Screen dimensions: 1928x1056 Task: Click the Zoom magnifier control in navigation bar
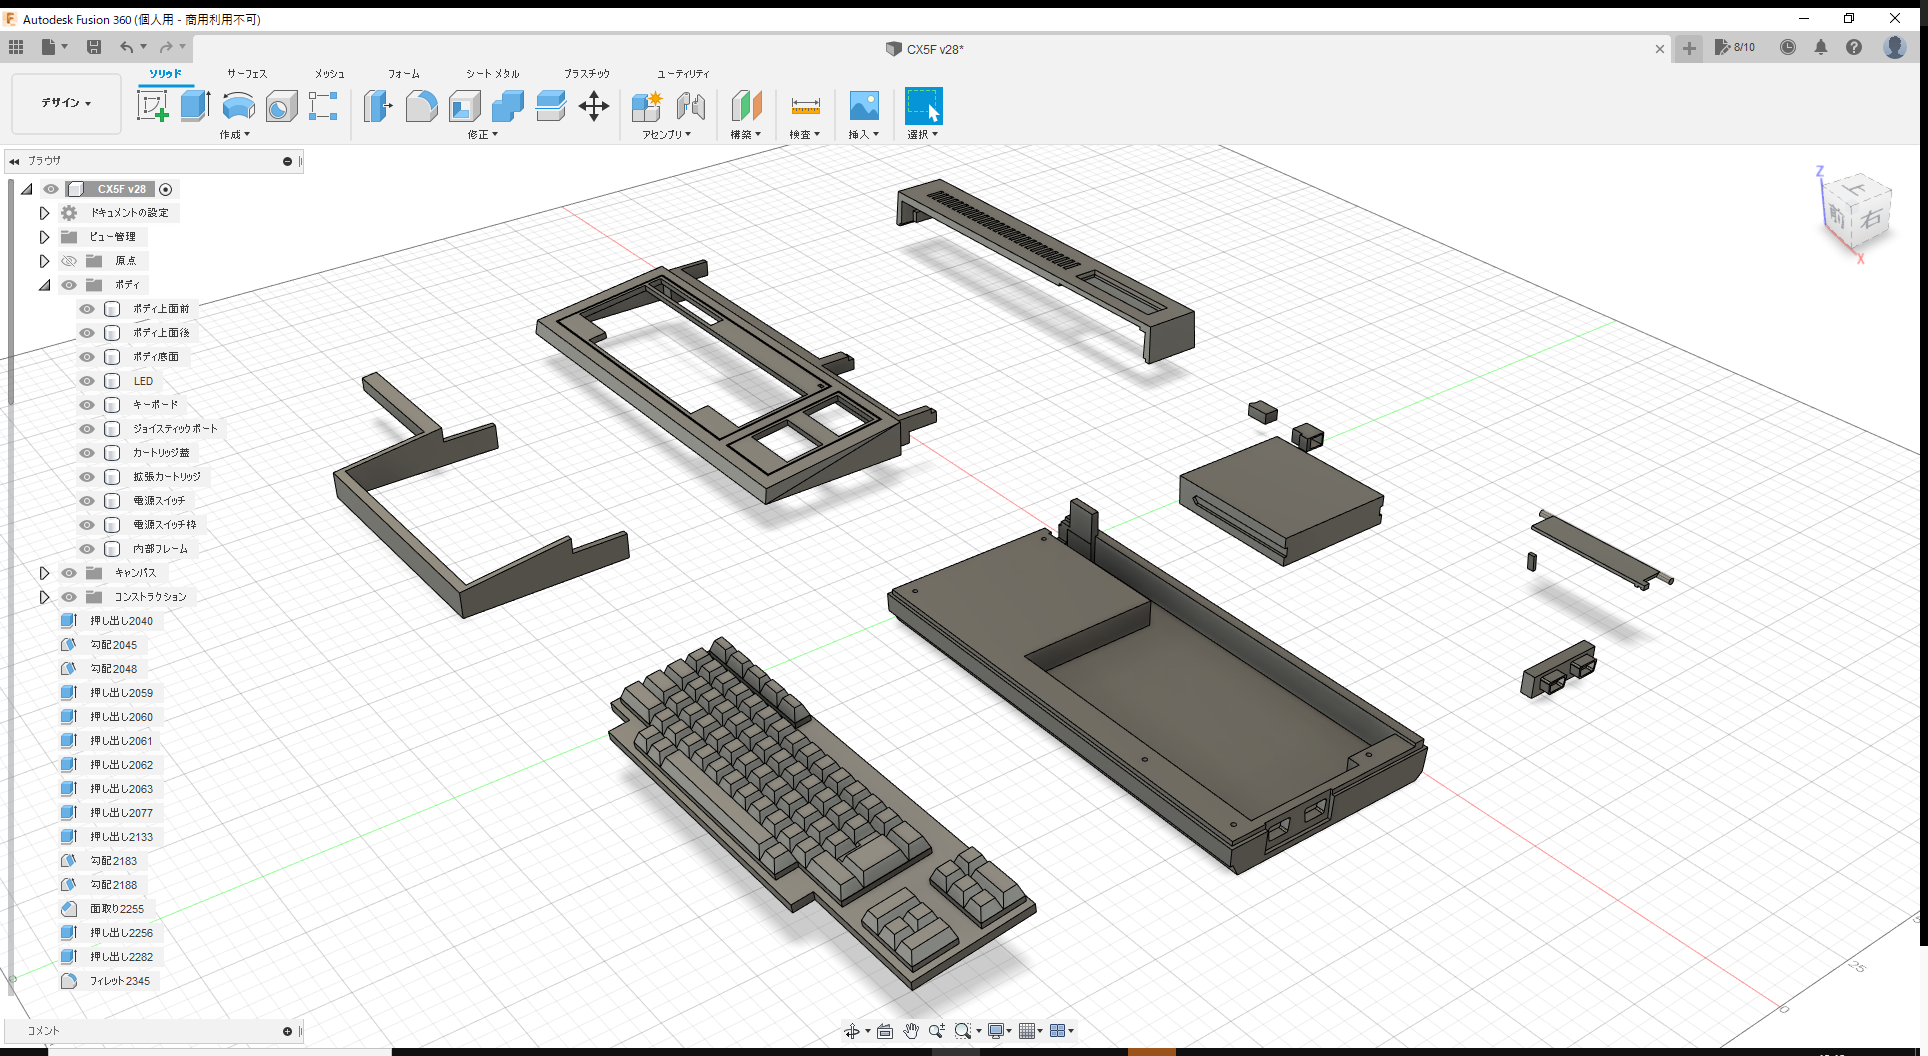(x=937, y=1030)
